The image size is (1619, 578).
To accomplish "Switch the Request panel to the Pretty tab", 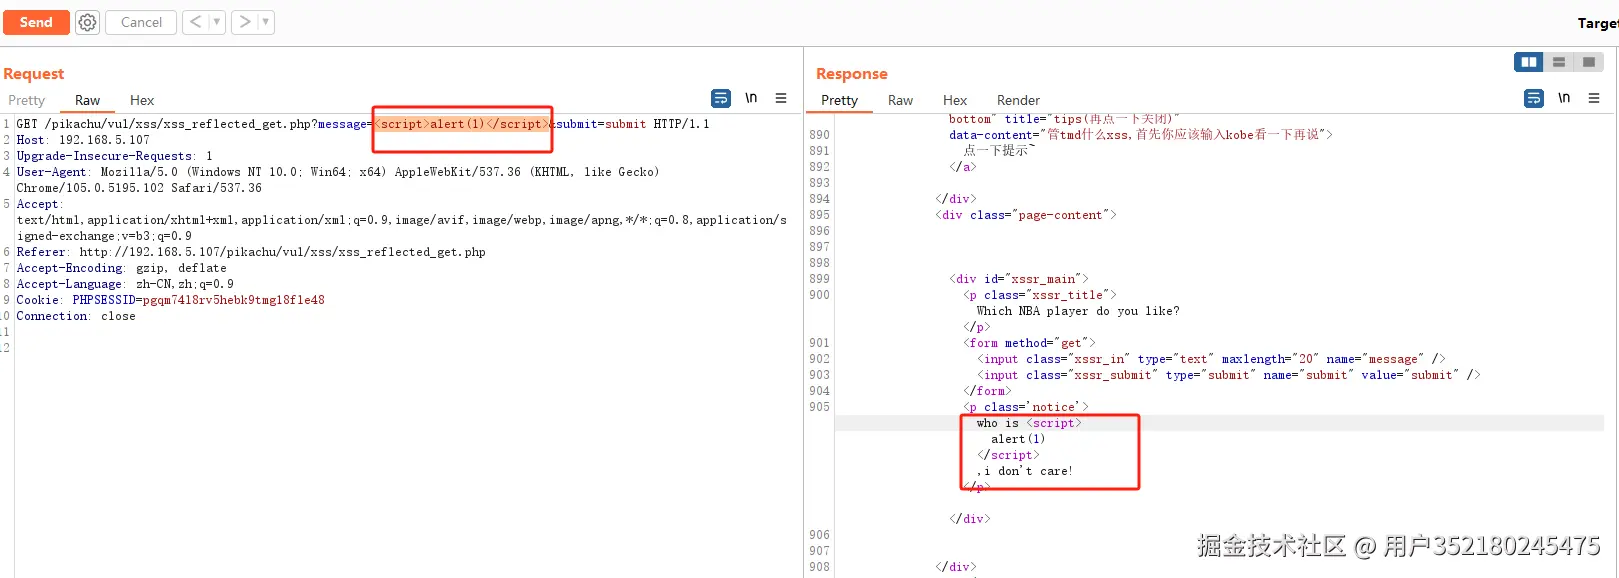I will point(27,100).
